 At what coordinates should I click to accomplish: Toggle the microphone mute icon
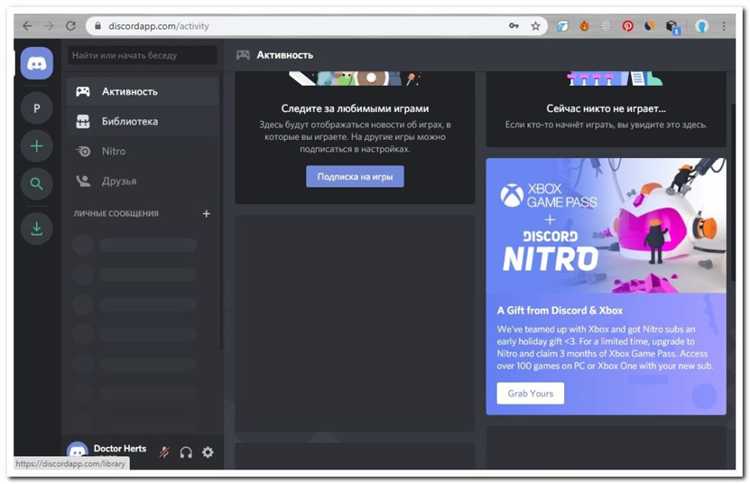[165, 452]
